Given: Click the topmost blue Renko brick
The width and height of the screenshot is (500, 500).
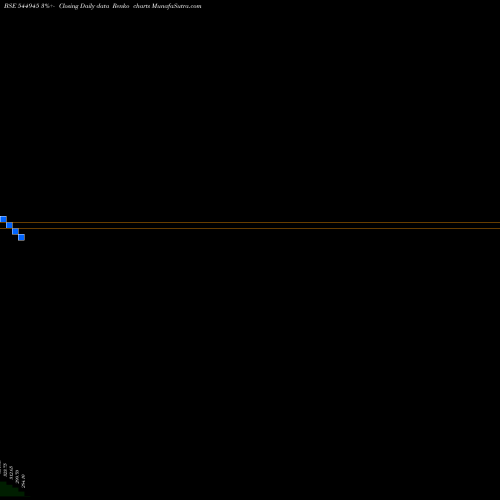Looking at the screenshot, I should (3, 219).
